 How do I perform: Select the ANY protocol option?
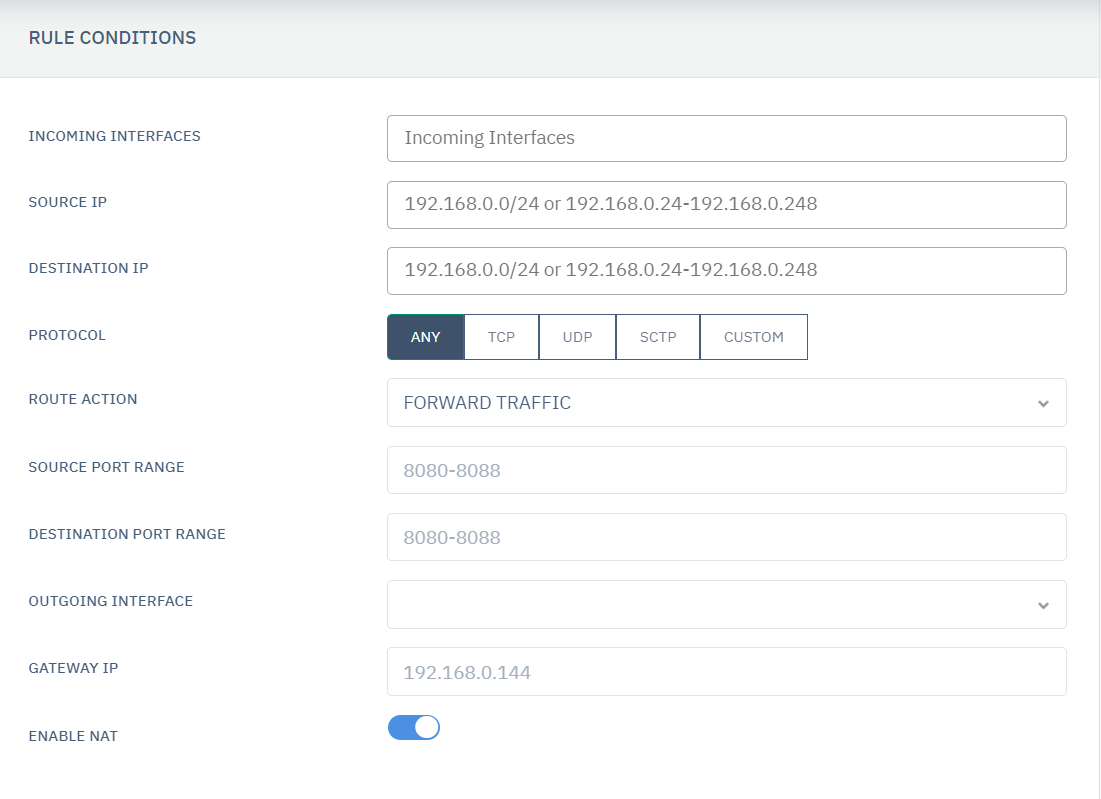[426, 337]
